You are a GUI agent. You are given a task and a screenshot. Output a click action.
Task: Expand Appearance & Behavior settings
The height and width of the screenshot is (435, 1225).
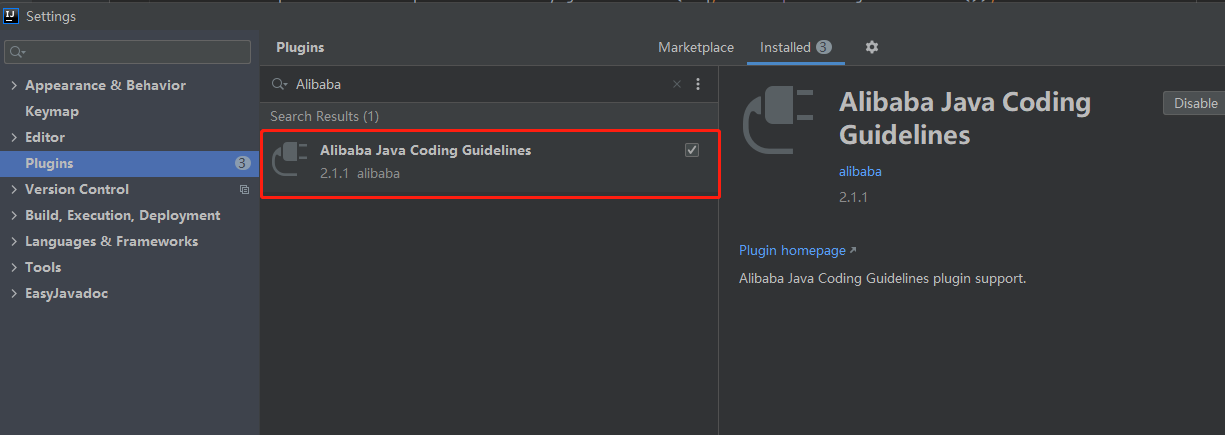tap(13, 85)
